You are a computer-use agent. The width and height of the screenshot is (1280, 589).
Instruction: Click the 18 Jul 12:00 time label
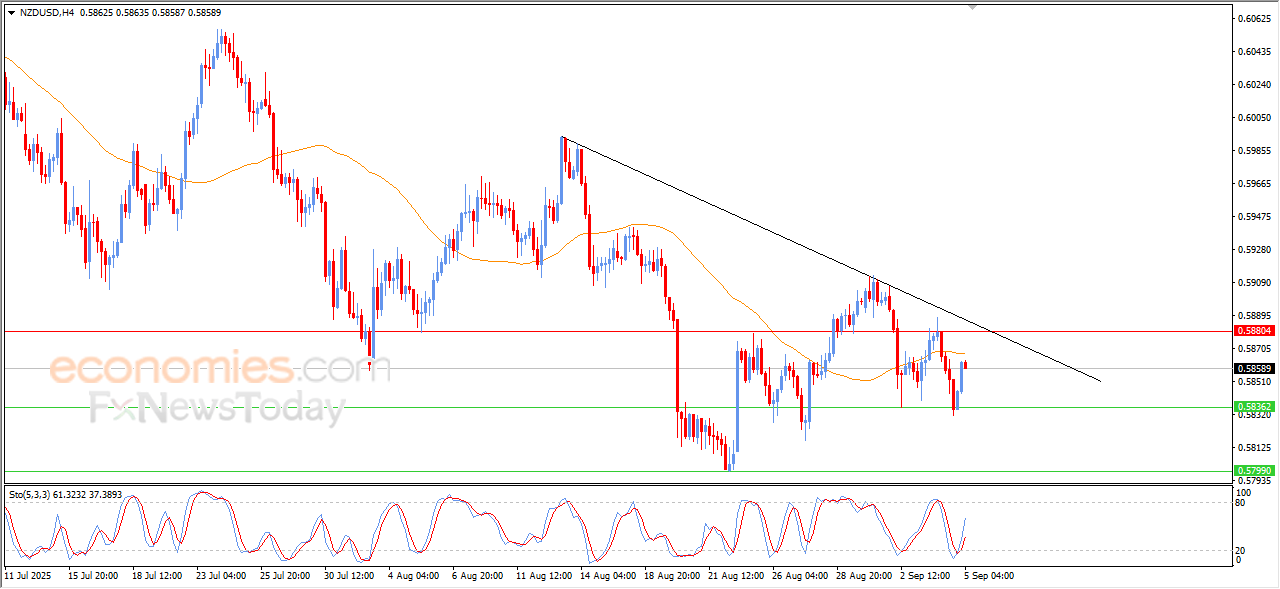tap(157, 576)
